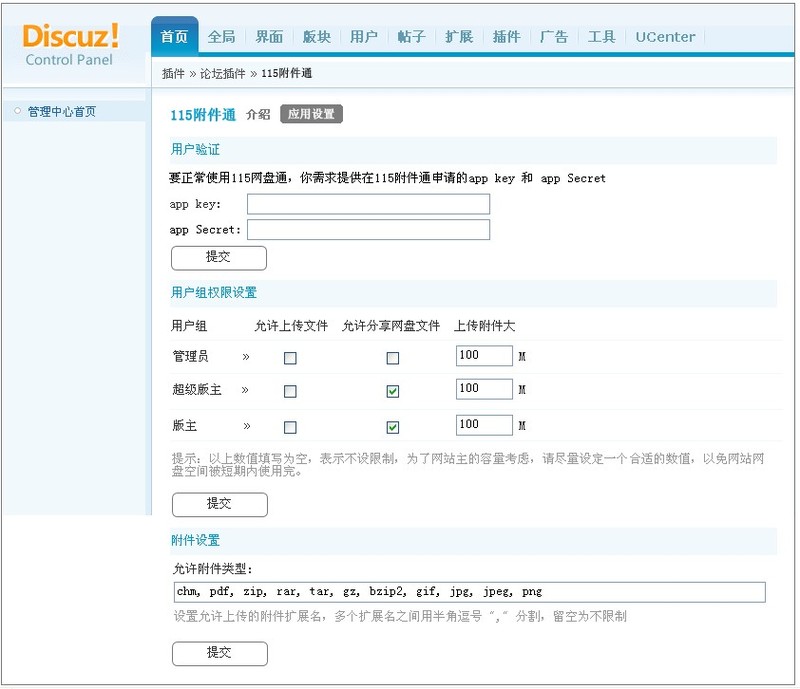Uncheck 允许分享网盘文件 for 版主
This screenshot has width=800, height=689.
point(393,427)
